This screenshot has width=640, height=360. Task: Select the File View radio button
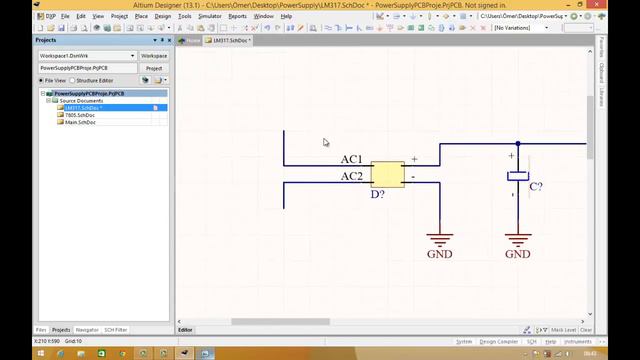point(41,80)
